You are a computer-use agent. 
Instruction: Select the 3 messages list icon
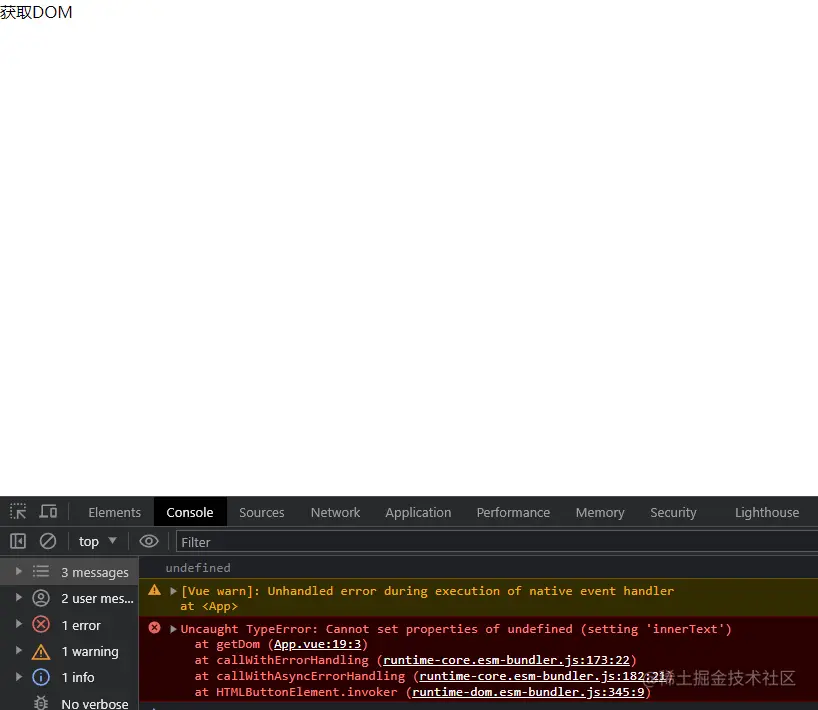click(x=41, y=572)
